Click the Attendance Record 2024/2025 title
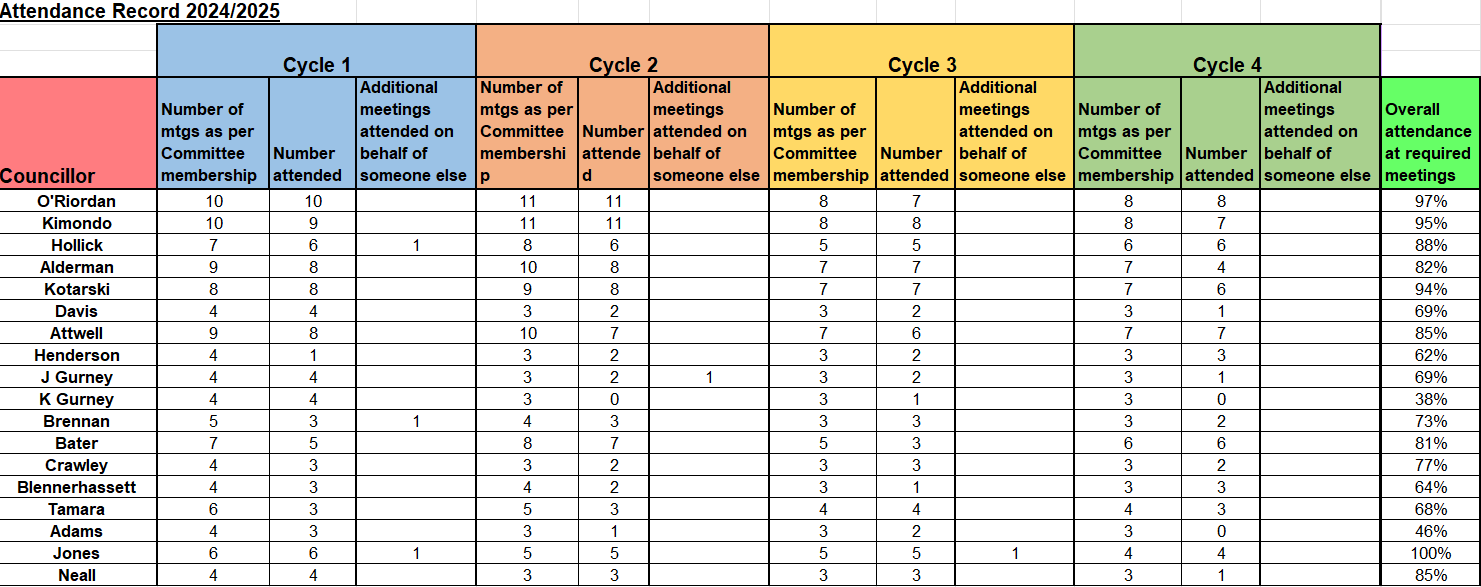 point(140,12)
